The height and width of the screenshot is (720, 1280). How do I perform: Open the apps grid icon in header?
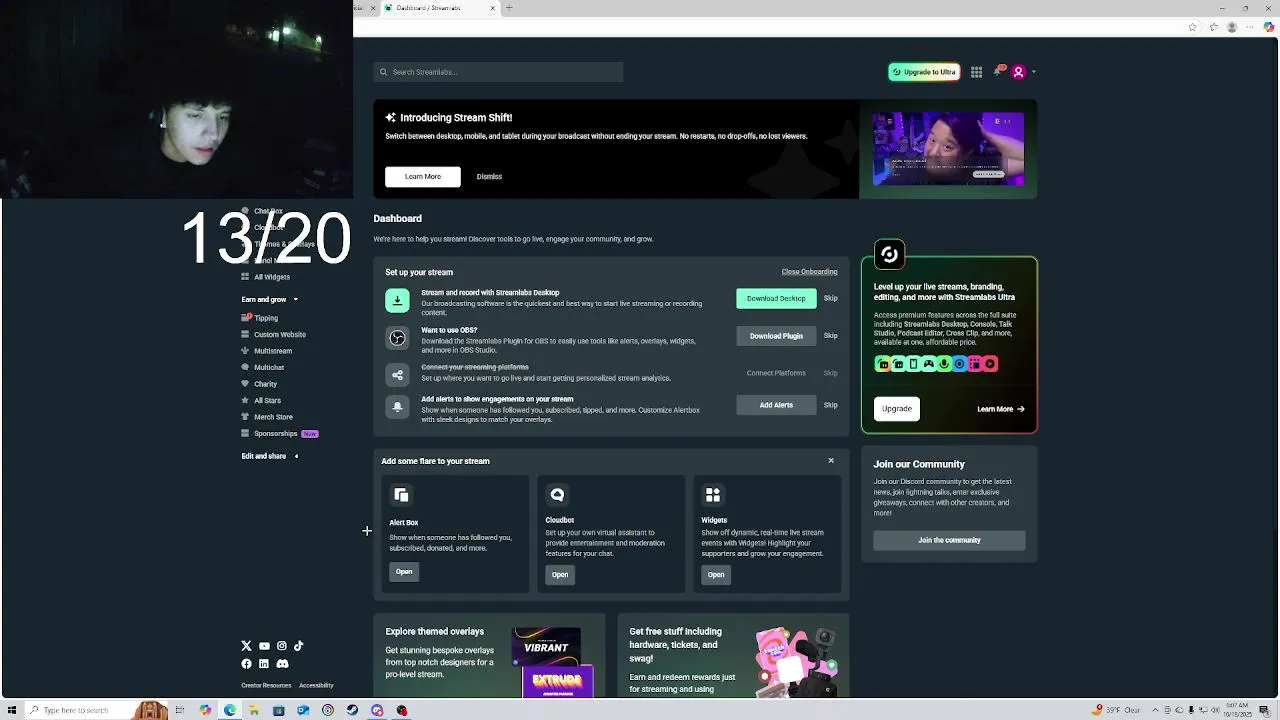pyautogui.click(x=976, y=72)
